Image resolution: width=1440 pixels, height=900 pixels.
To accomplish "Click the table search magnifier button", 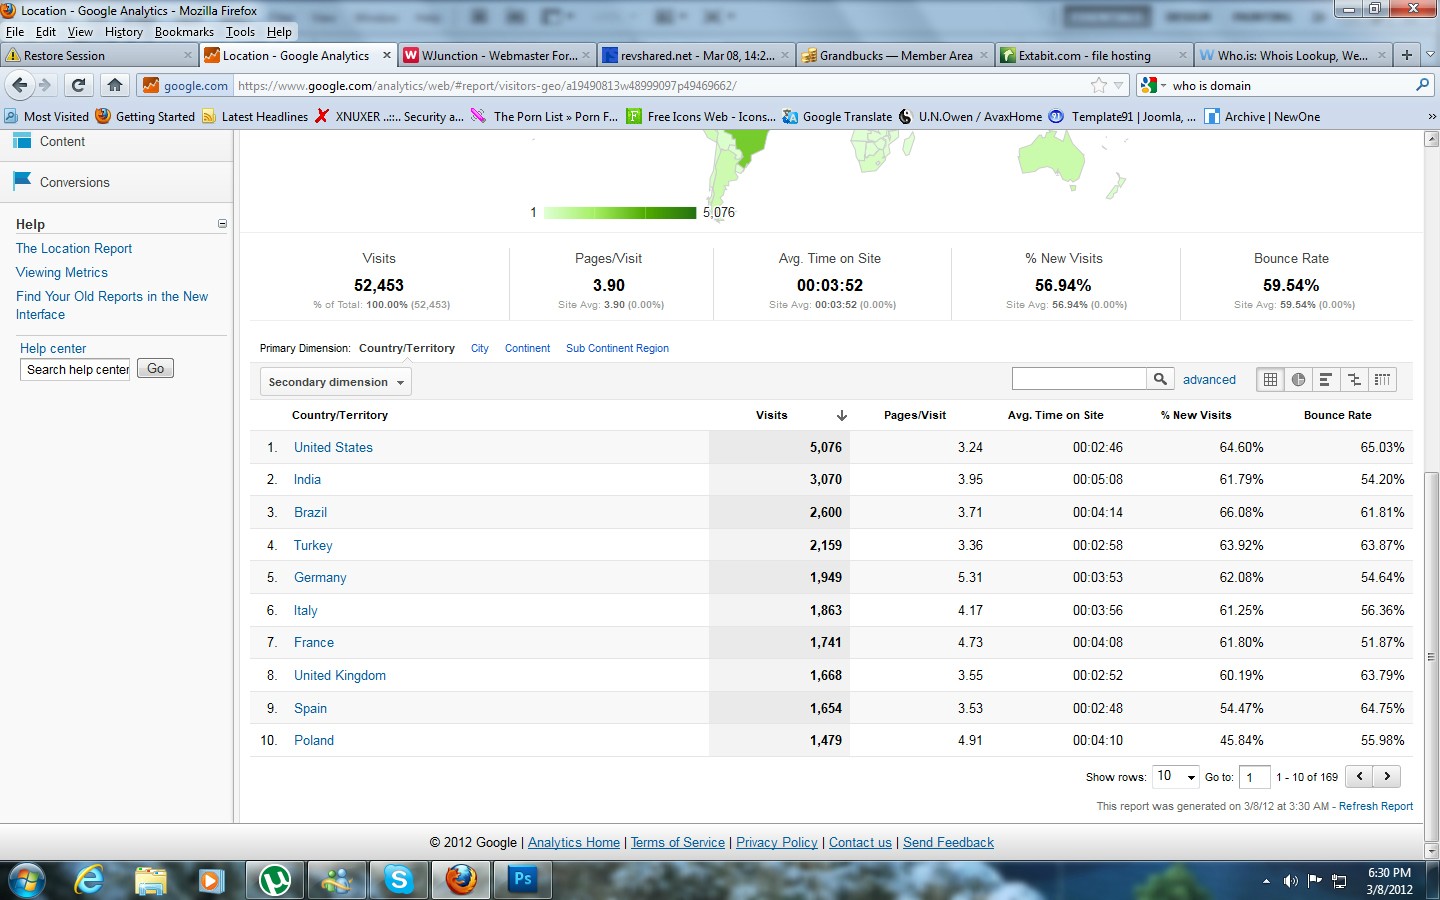I will point(1160,379).
